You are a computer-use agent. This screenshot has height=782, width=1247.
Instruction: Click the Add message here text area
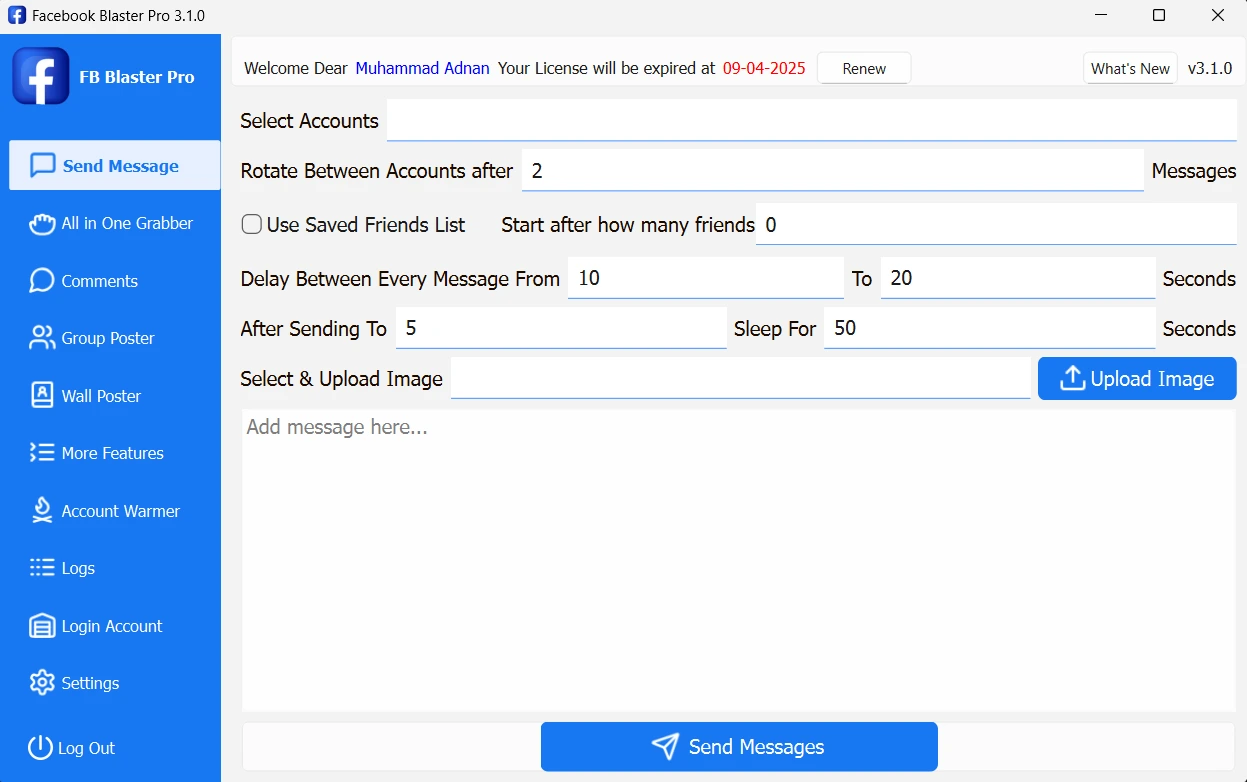[738, 560]
